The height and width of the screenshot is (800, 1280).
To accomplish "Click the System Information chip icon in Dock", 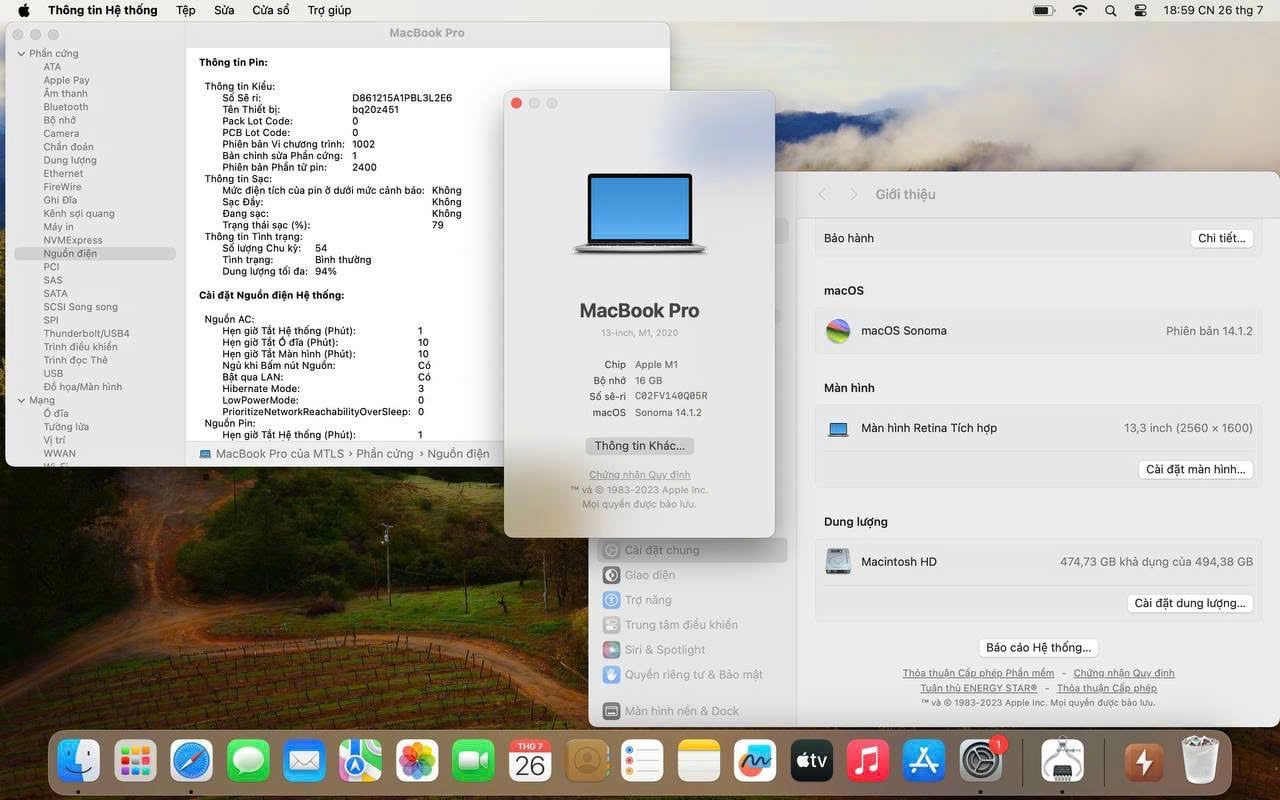I will (1062, 761).
